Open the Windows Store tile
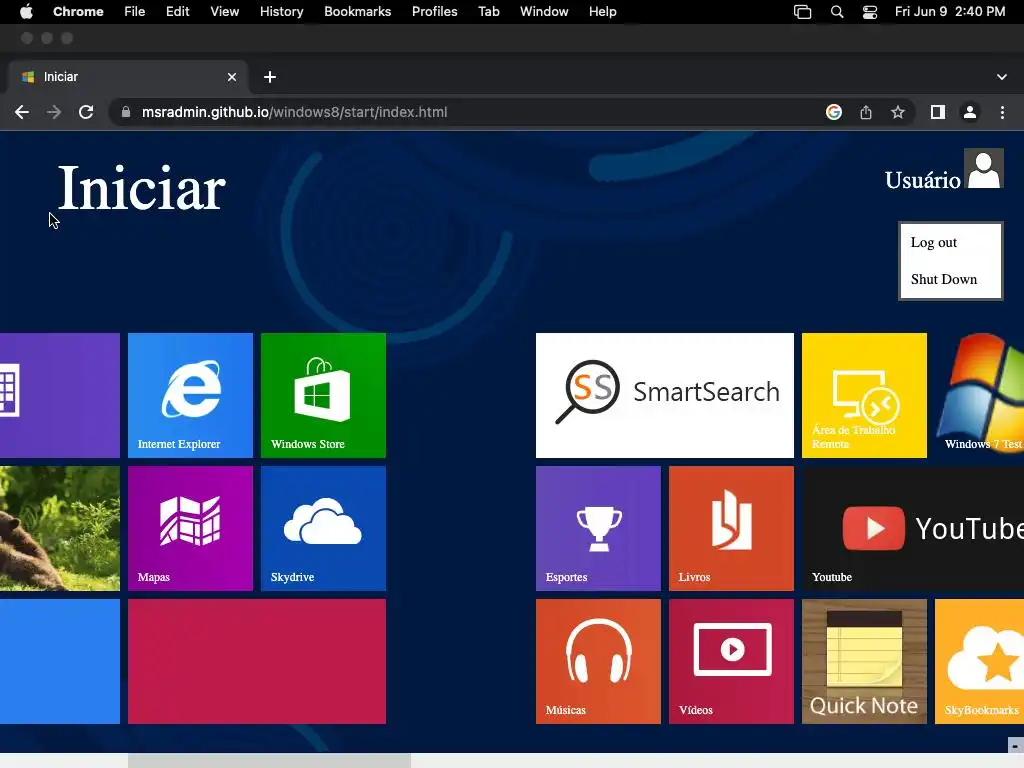This screenshot has width=1024, height=768. click(323, 395)
